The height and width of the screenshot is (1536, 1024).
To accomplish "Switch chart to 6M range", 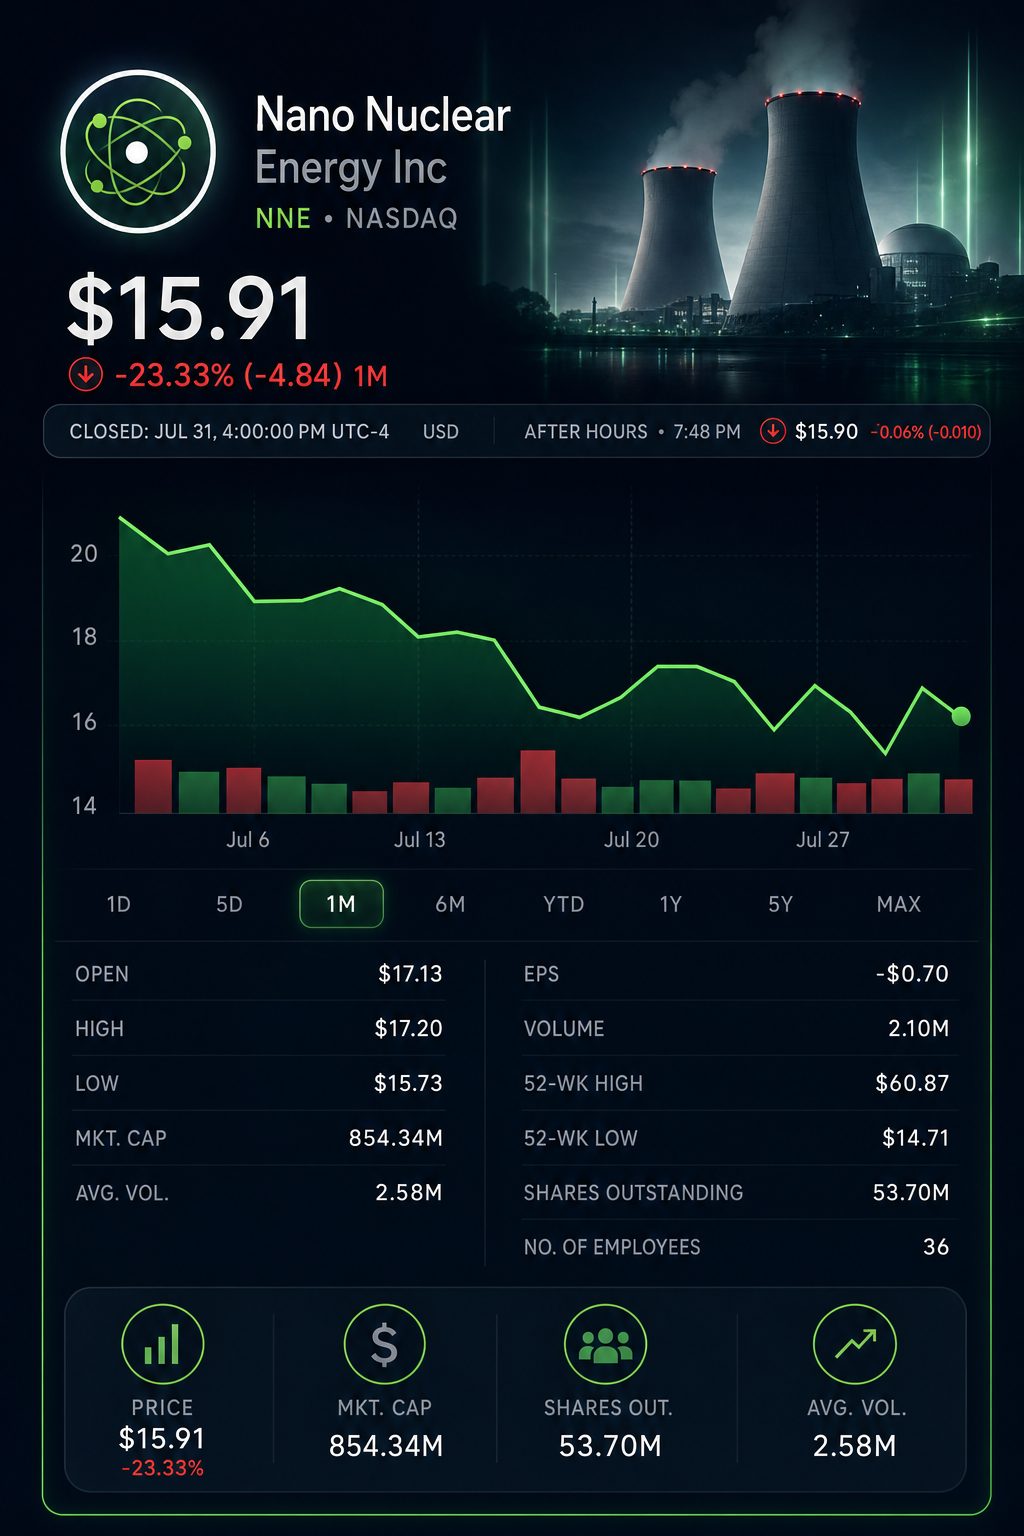I will coord(450,904).
